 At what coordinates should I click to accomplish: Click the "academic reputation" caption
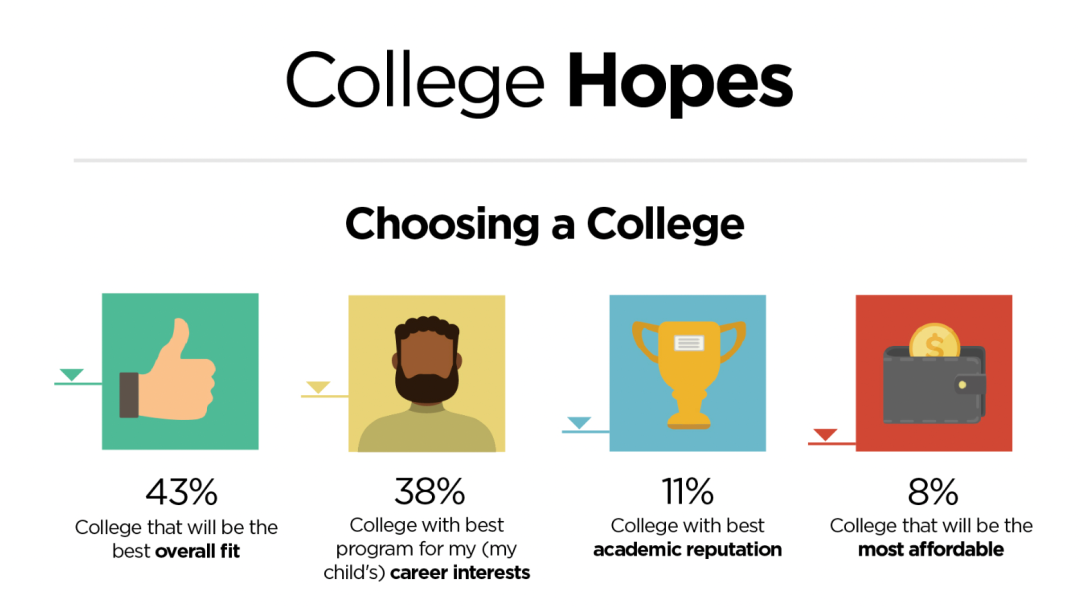tap(687, 549)
